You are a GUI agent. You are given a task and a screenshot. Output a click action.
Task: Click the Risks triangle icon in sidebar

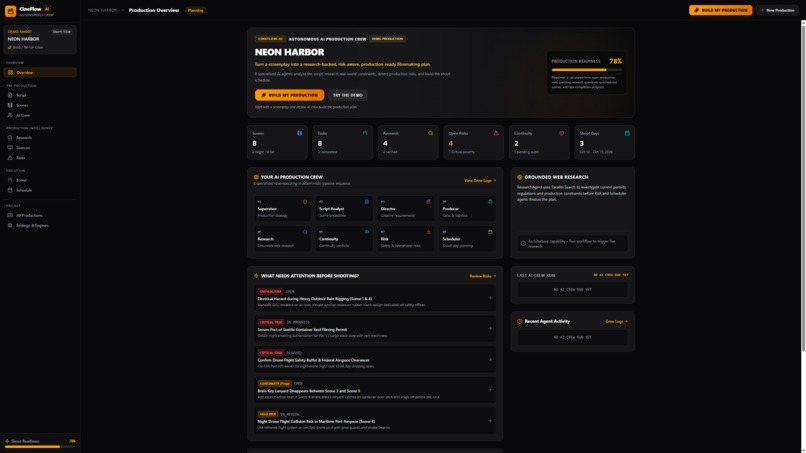click(10, 158)
